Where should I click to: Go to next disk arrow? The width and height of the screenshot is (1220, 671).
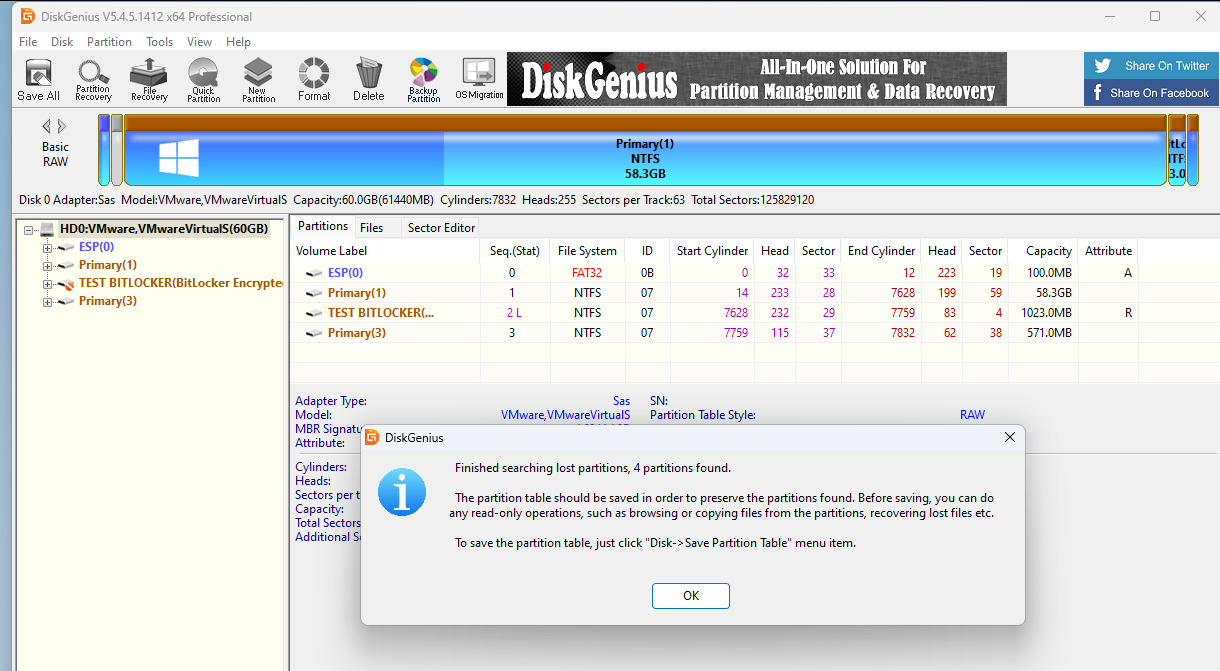(62, 126)
